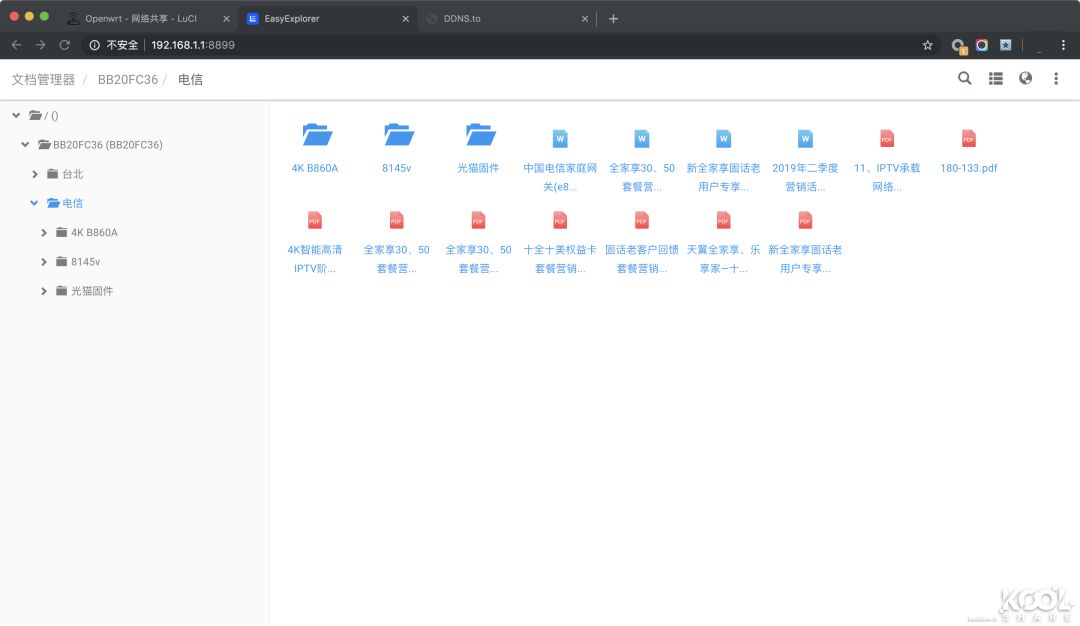Switch to the Openwrt LuCI browser tab

click(140, 19)
